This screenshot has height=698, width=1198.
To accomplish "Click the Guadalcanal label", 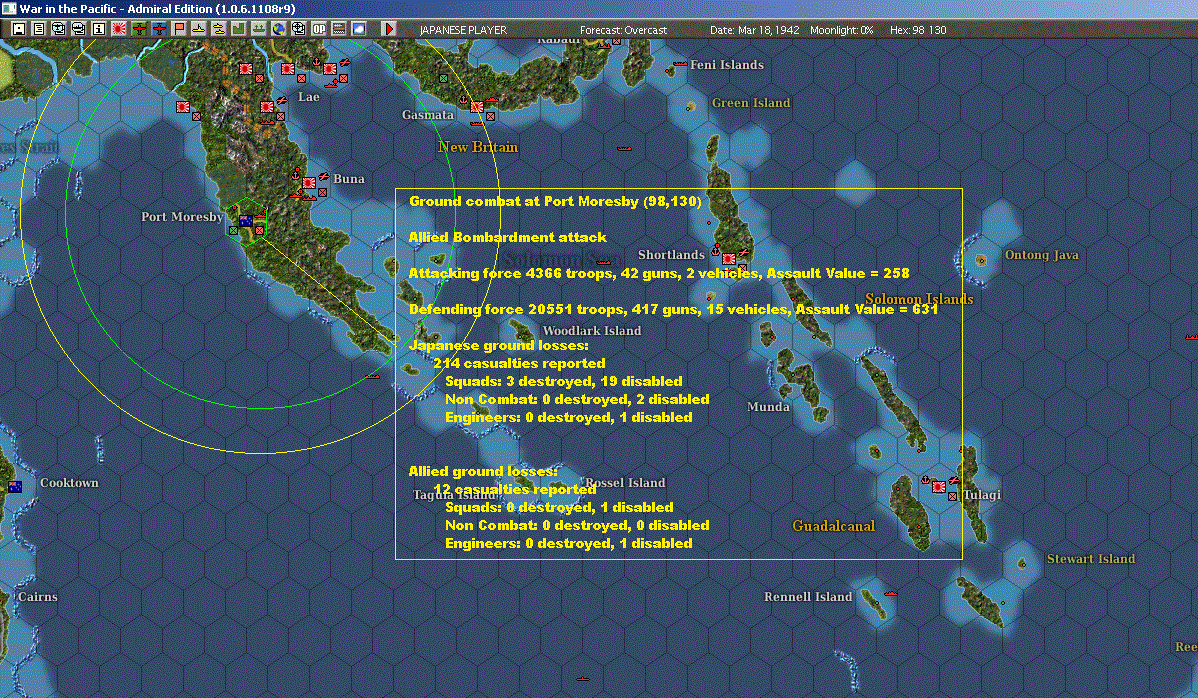I will pyautogui.click(x=834, y=526).
